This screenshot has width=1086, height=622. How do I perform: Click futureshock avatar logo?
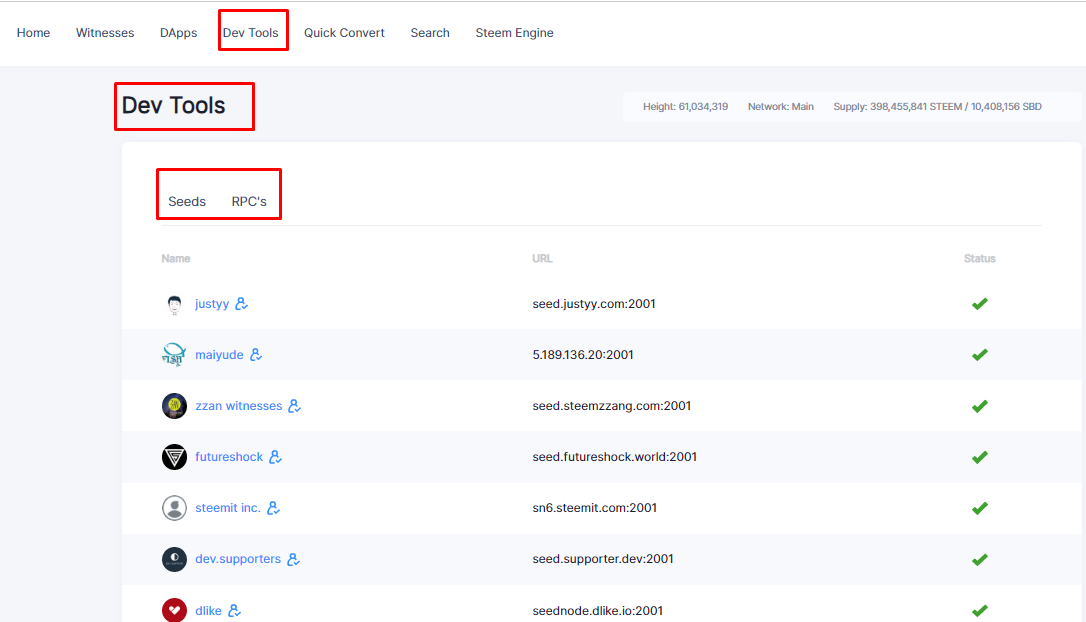point(174,457)
